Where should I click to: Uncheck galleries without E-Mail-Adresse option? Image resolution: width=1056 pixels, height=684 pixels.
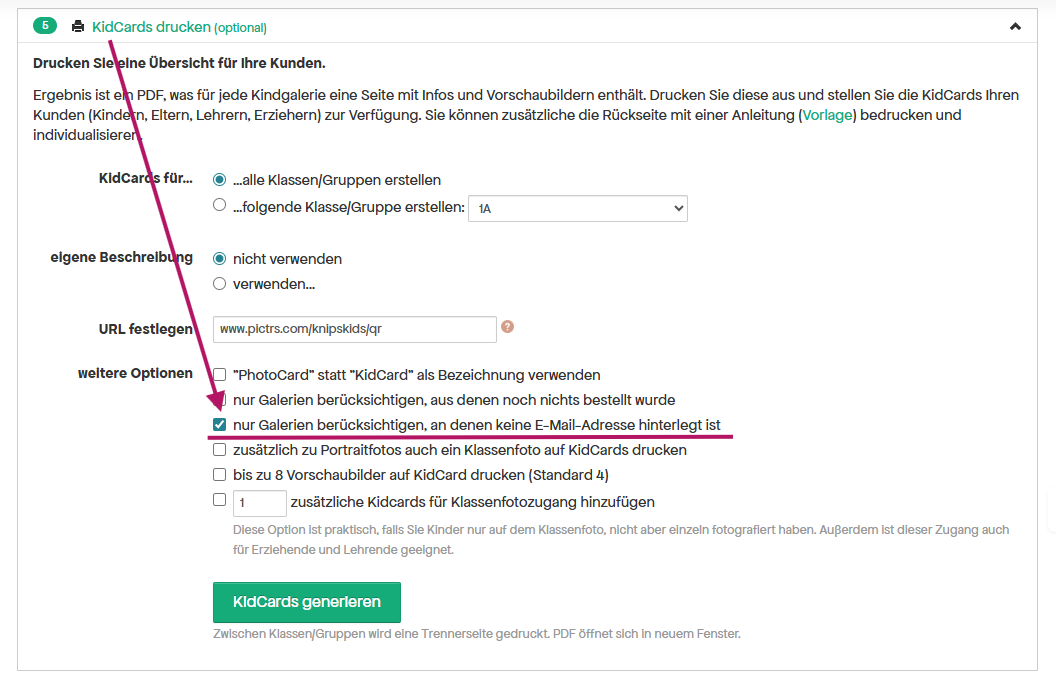pos(220,425)
